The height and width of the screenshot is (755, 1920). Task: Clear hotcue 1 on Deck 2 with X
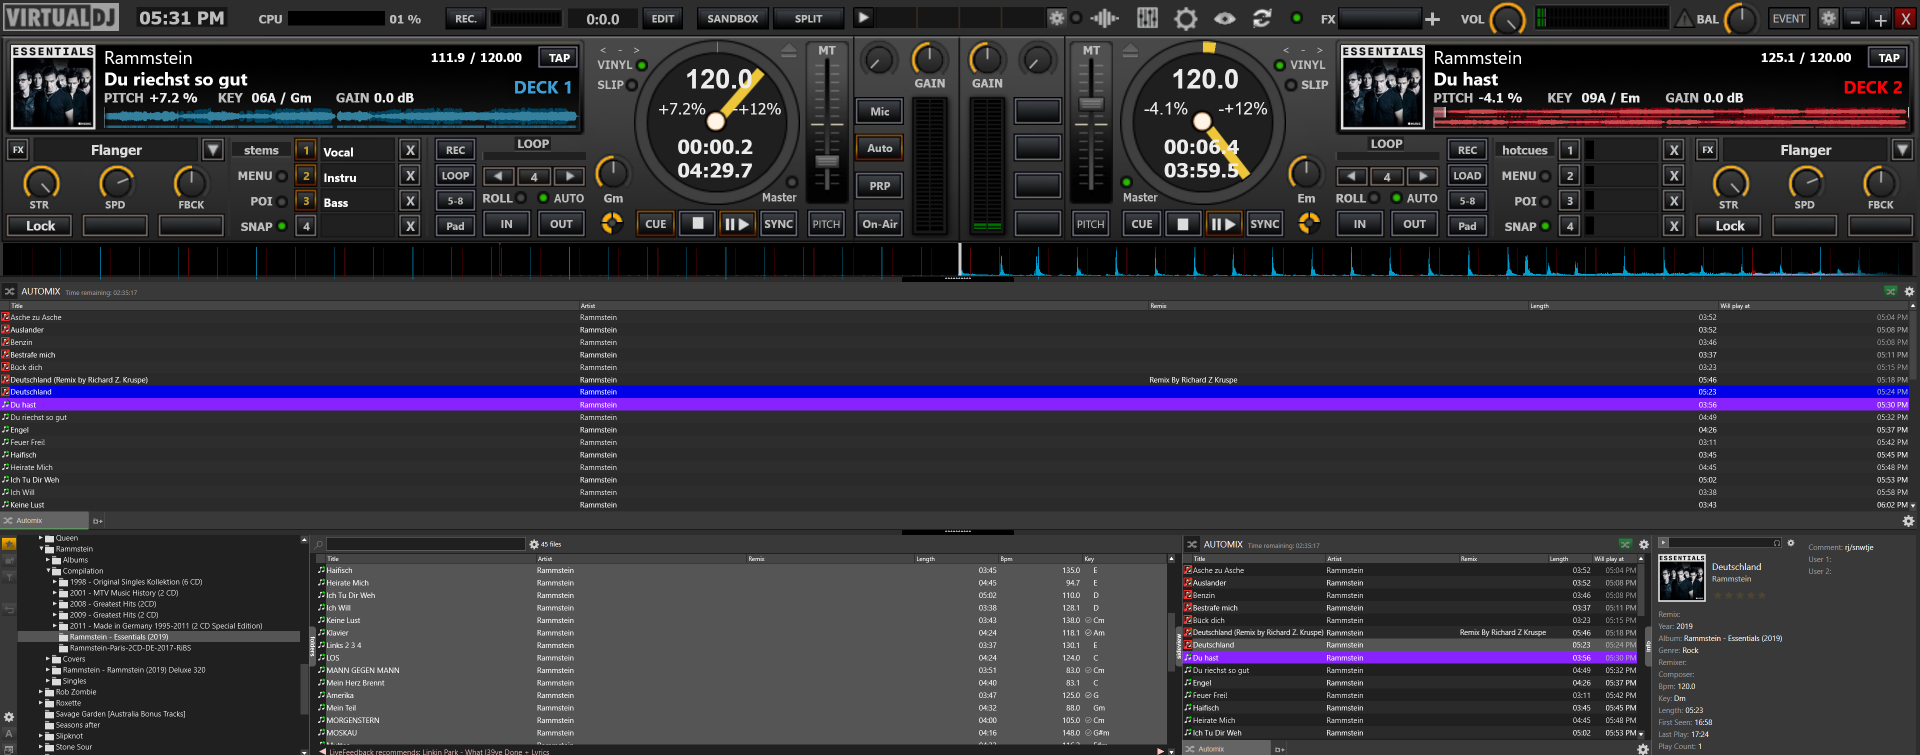1674,150
